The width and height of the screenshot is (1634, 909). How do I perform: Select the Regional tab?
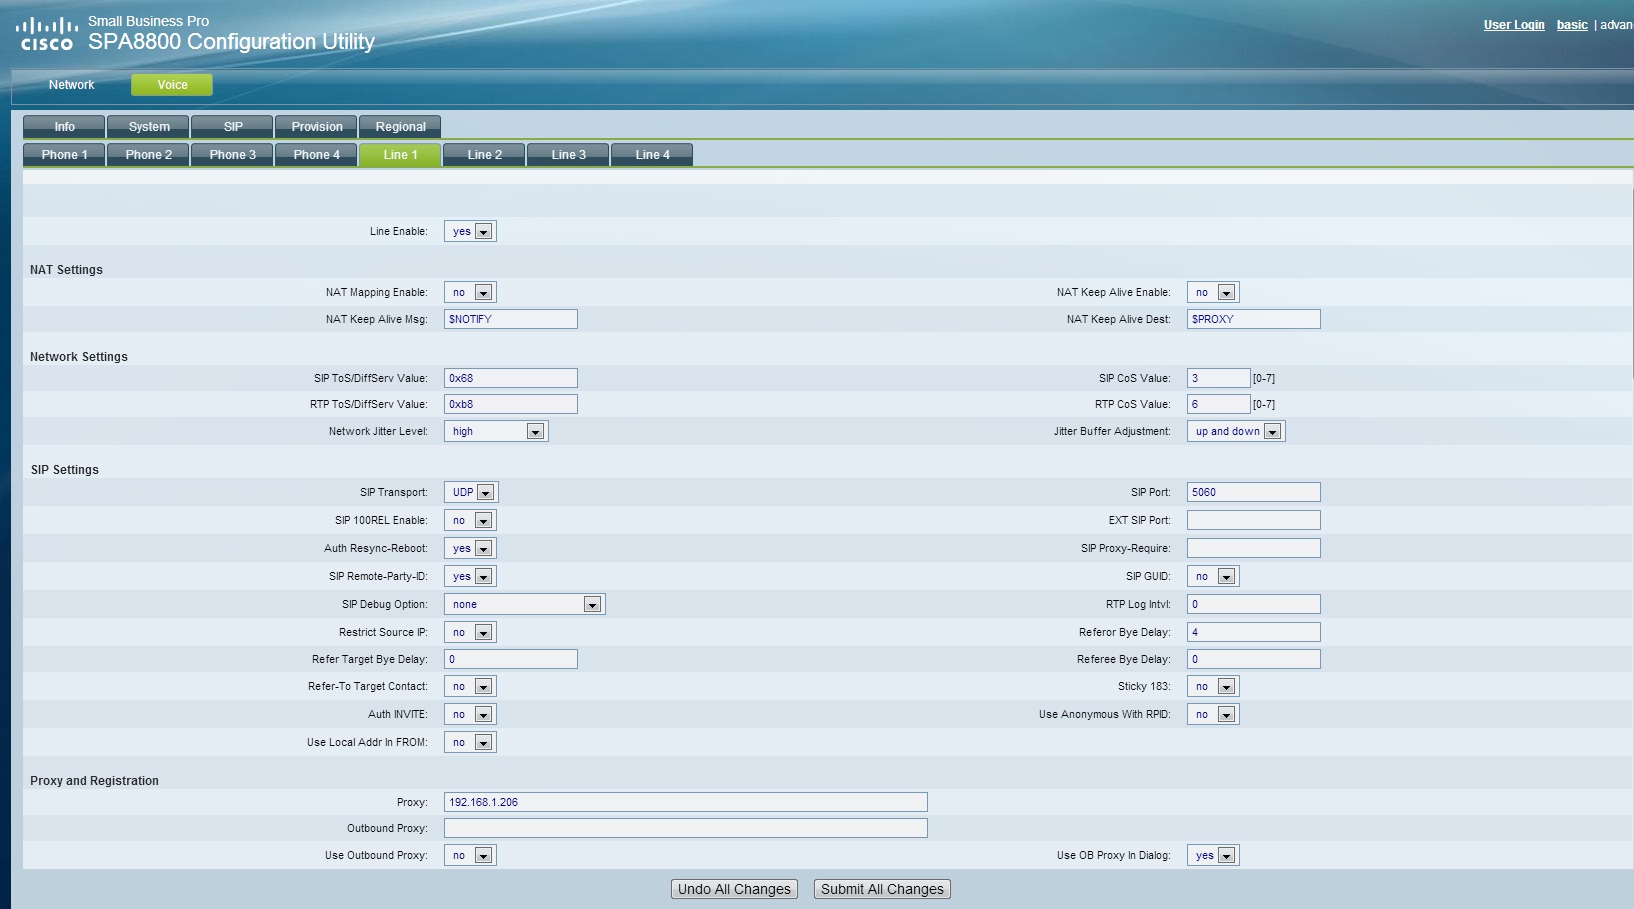400,127
